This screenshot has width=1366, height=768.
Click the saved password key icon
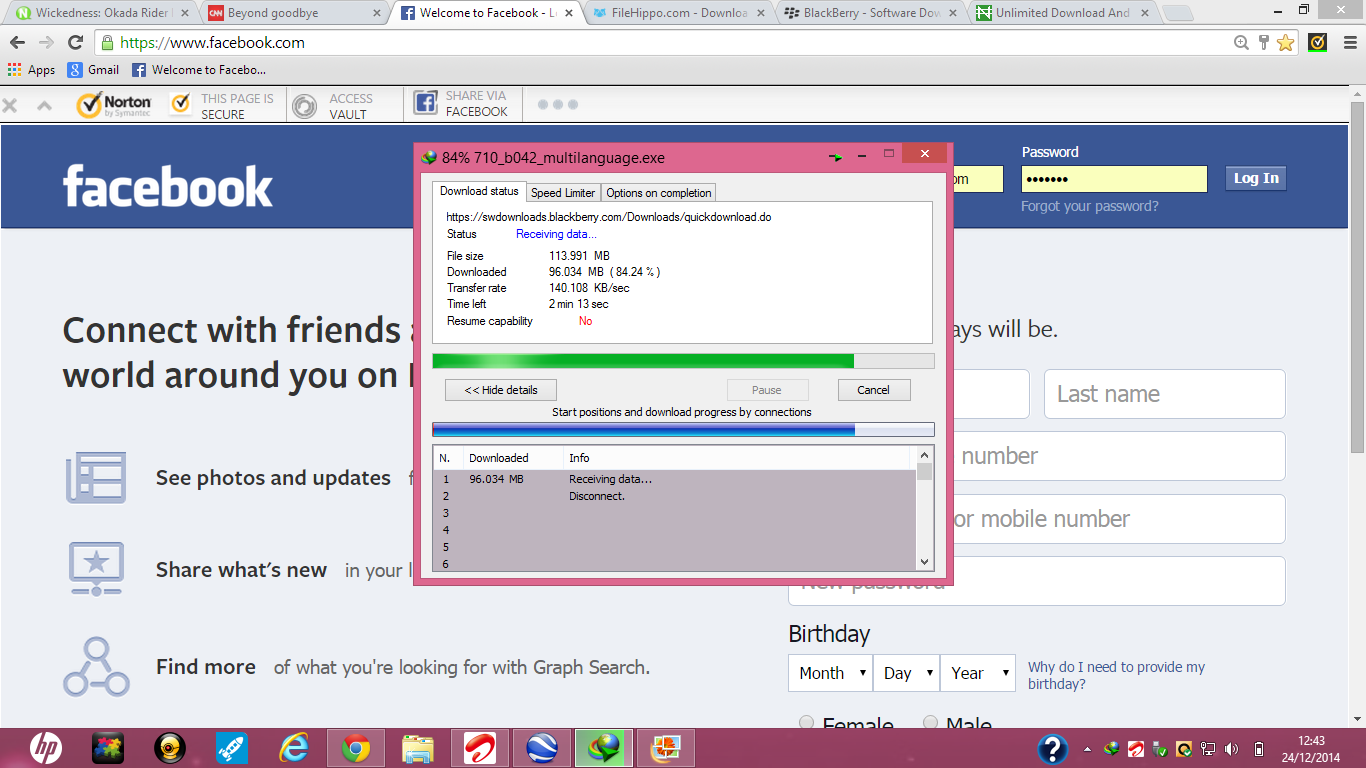1264,43
